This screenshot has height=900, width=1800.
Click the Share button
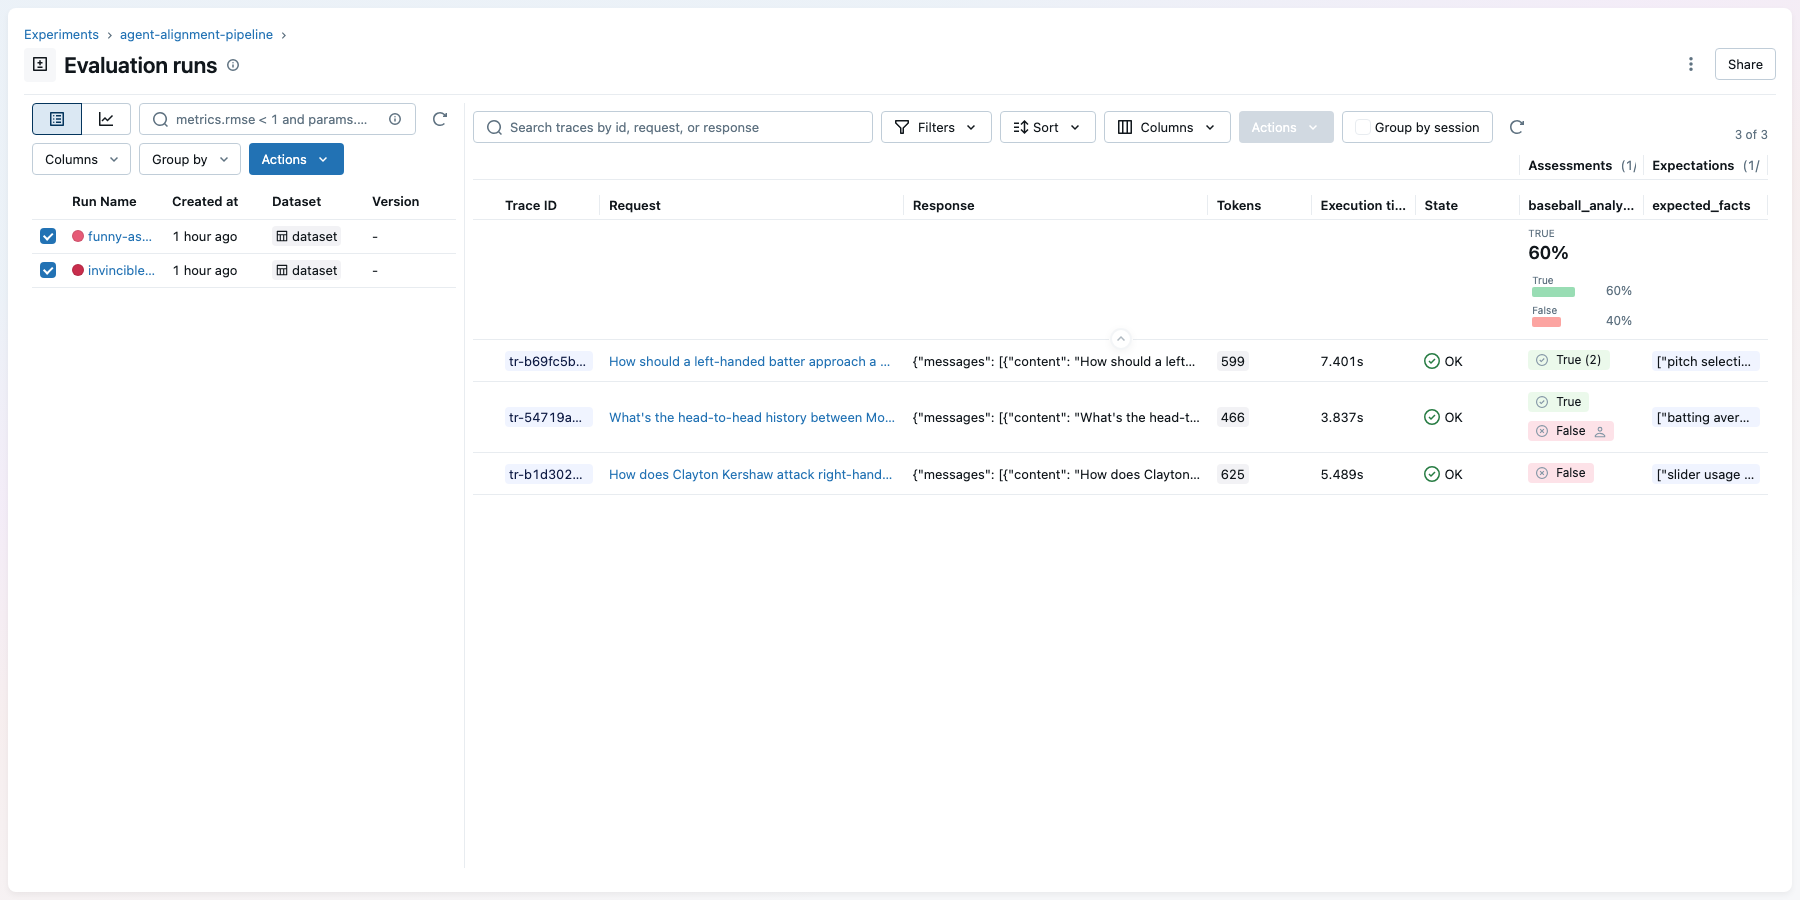(x=1744, y=63)
